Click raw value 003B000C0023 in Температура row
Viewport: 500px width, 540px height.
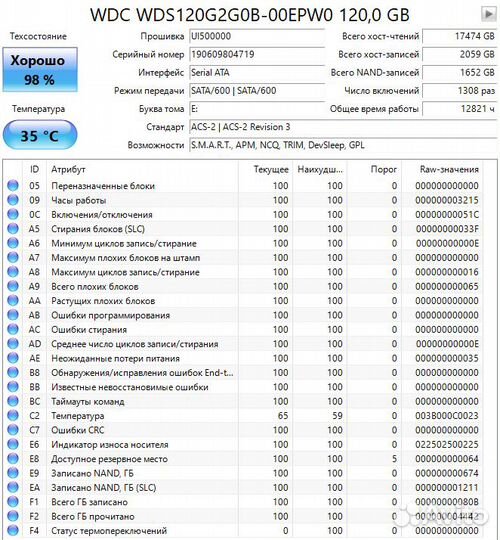pos(447,416)
